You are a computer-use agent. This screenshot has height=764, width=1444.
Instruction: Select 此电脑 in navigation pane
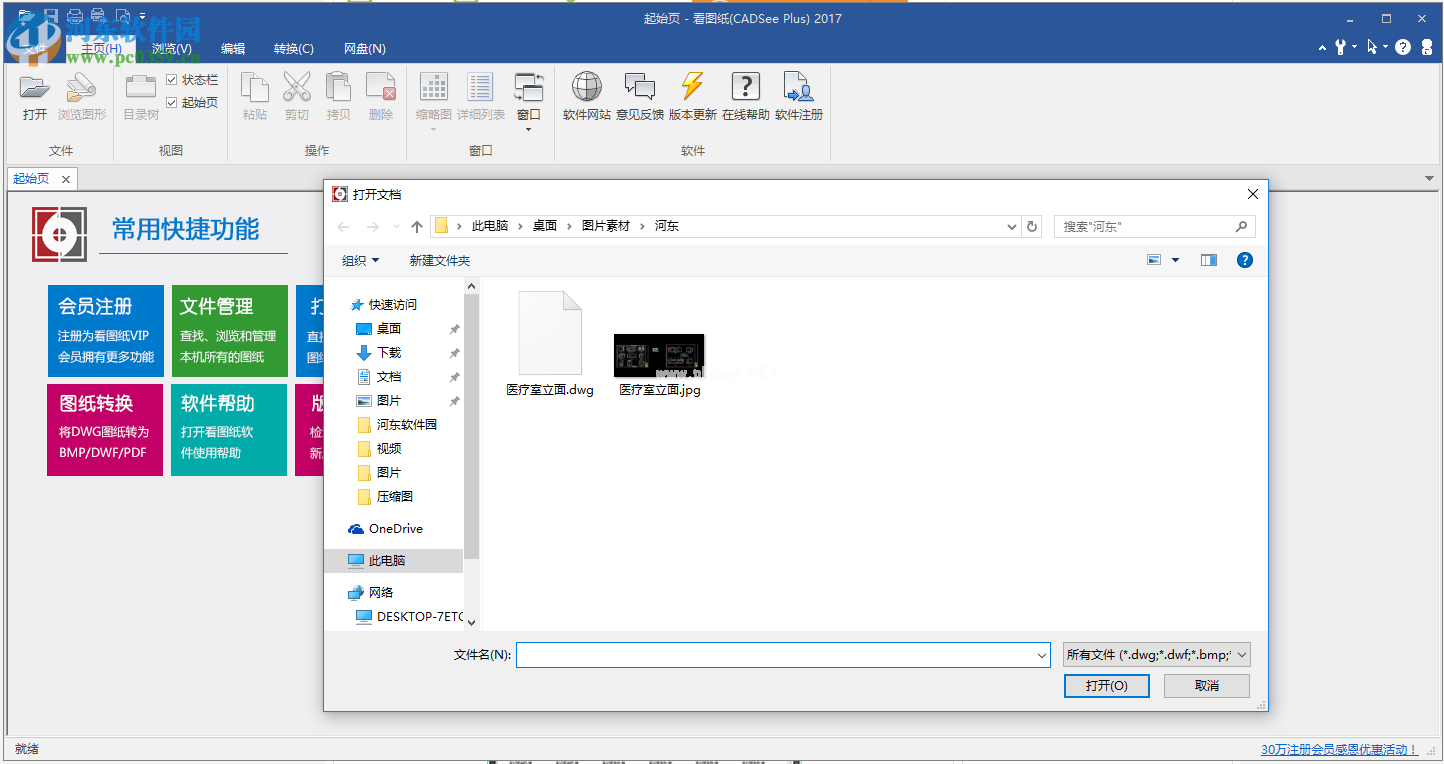click(x=394, y=561)
